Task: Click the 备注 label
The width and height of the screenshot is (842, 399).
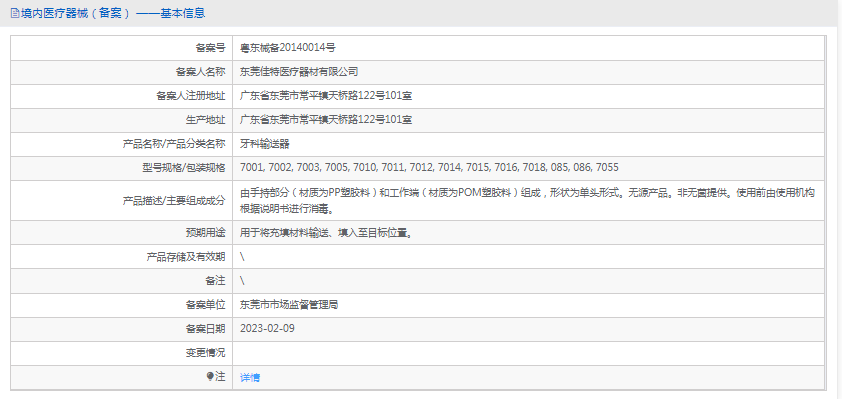Action: click(215, 281)
